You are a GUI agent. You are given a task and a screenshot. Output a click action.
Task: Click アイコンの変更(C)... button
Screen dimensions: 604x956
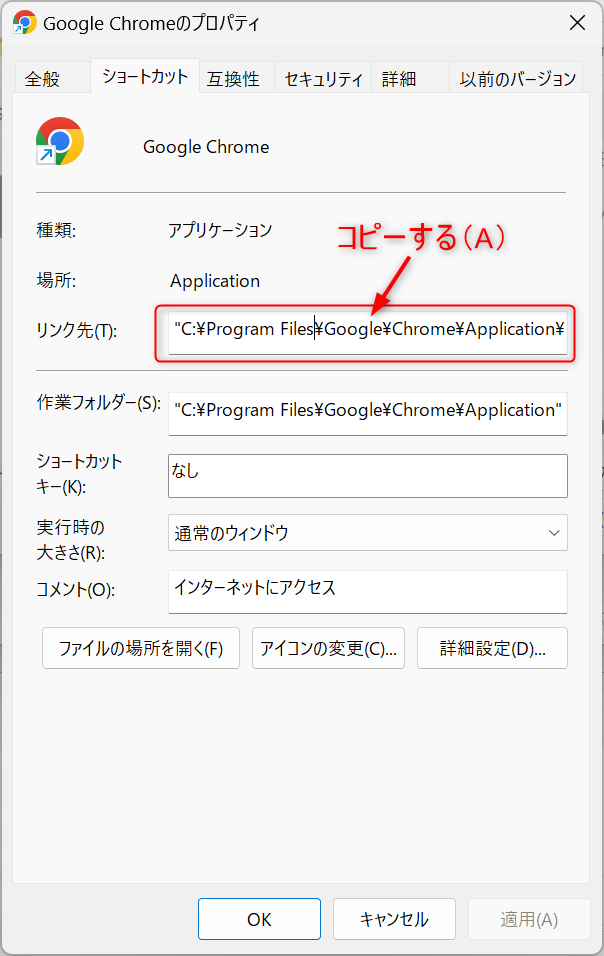[x=329, y=648]
